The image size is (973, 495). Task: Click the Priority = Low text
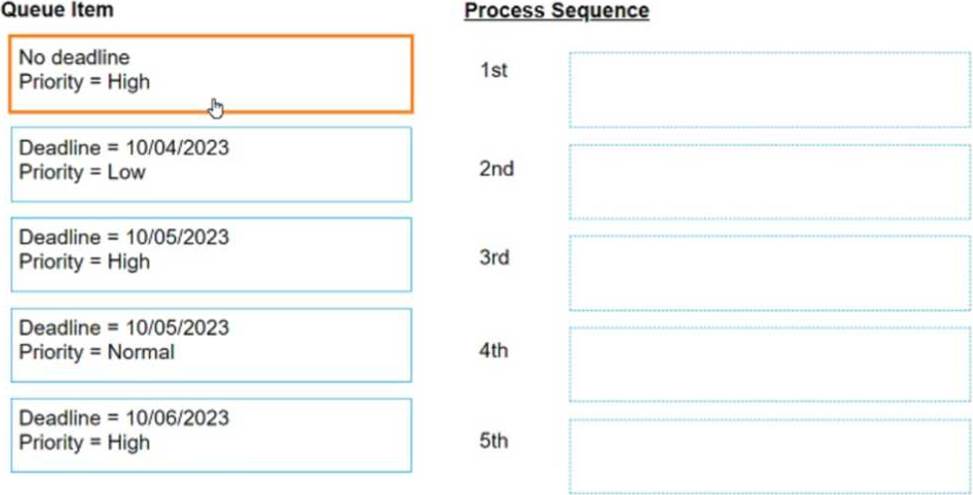click(x=82, y=172)
